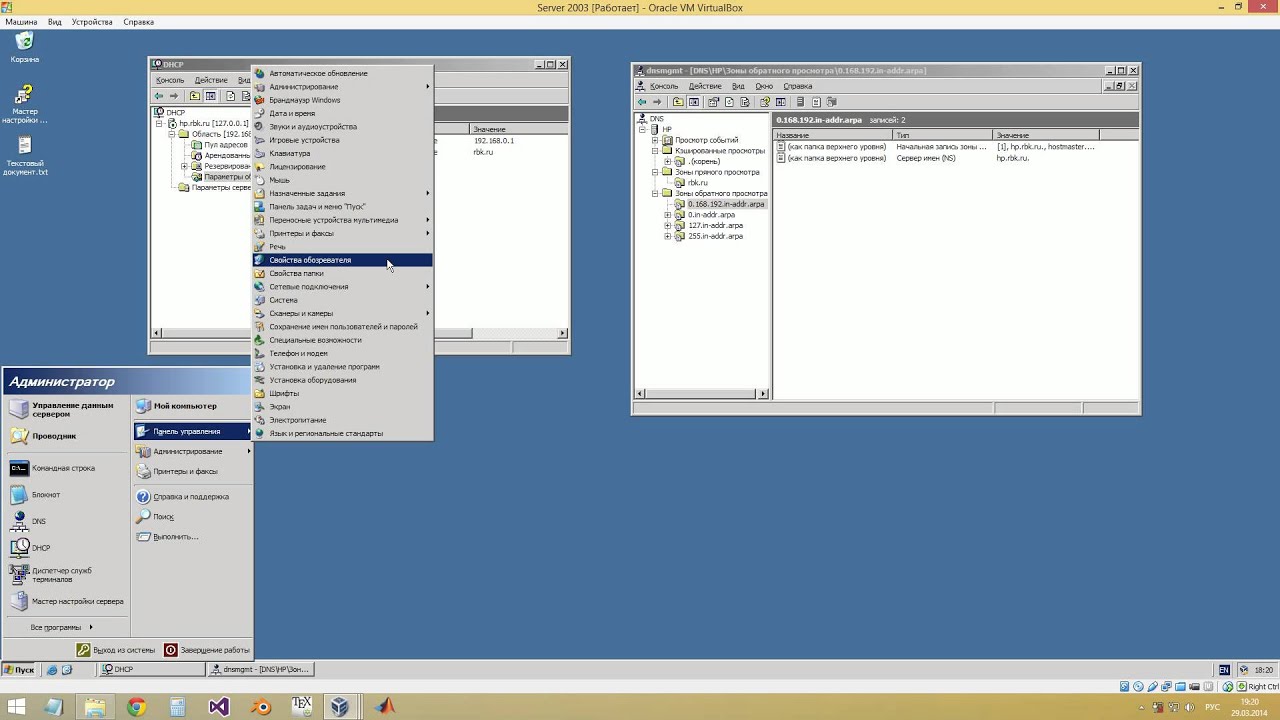Open Установка и удаление программ entry

coord(342,366)
